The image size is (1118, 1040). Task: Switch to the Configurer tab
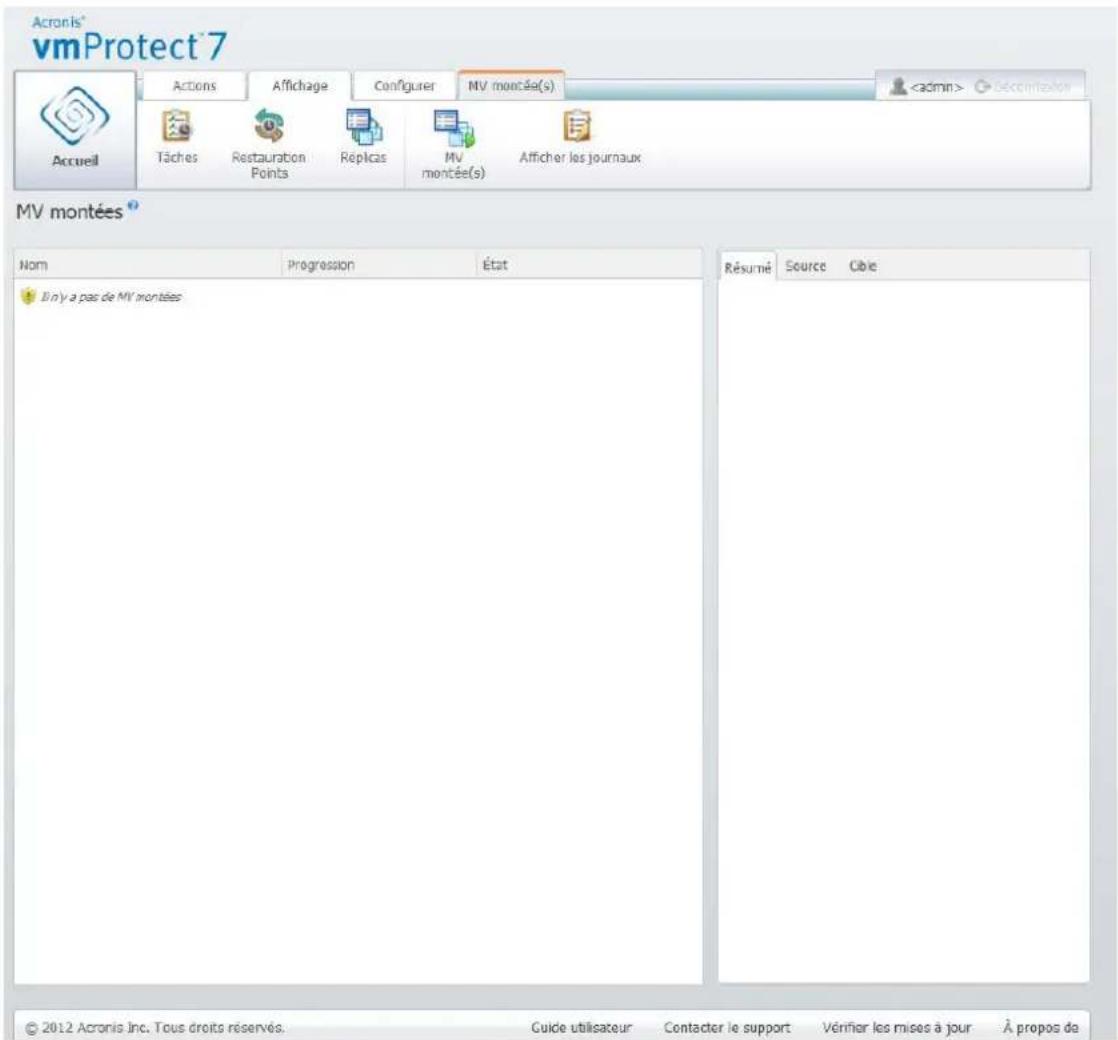pyautogui.click(x=404, y=86)
